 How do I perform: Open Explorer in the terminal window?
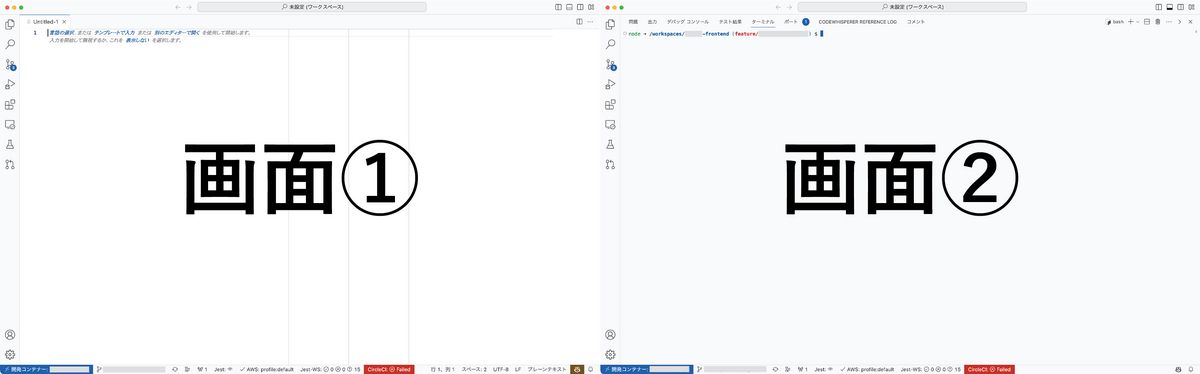point(610,24)
